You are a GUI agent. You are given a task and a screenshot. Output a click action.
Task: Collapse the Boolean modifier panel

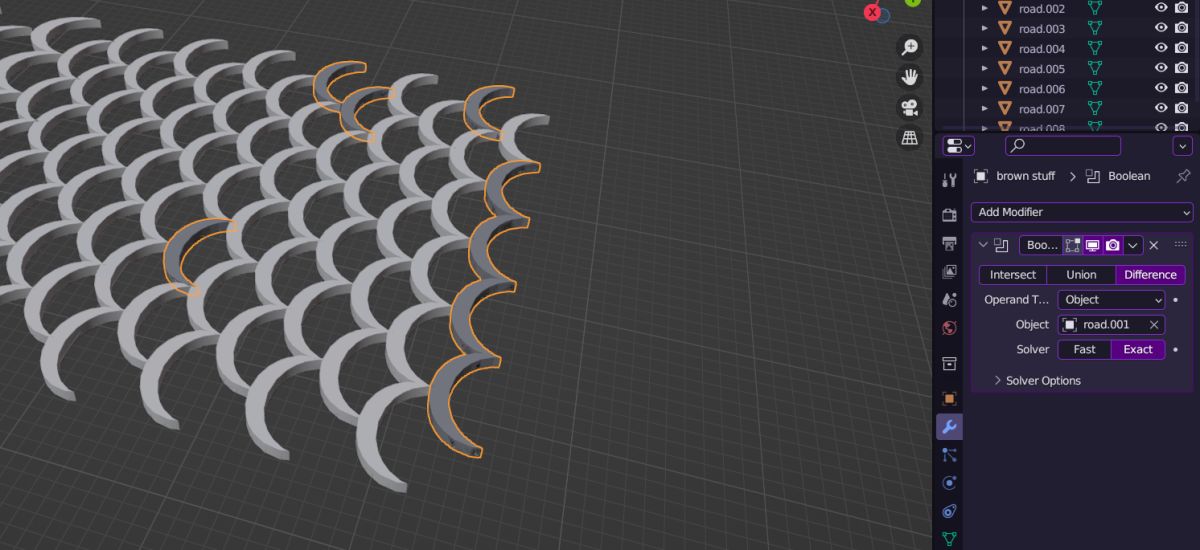click(983, 245)
